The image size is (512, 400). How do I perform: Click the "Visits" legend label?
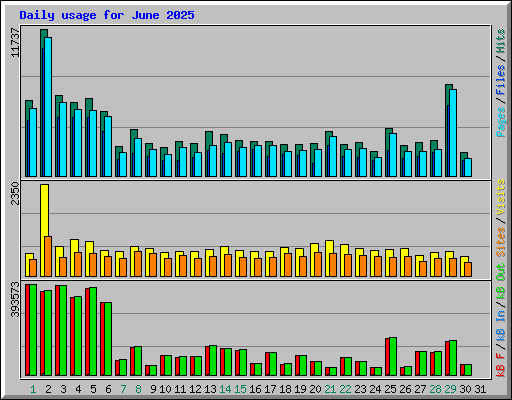[500, 197]
